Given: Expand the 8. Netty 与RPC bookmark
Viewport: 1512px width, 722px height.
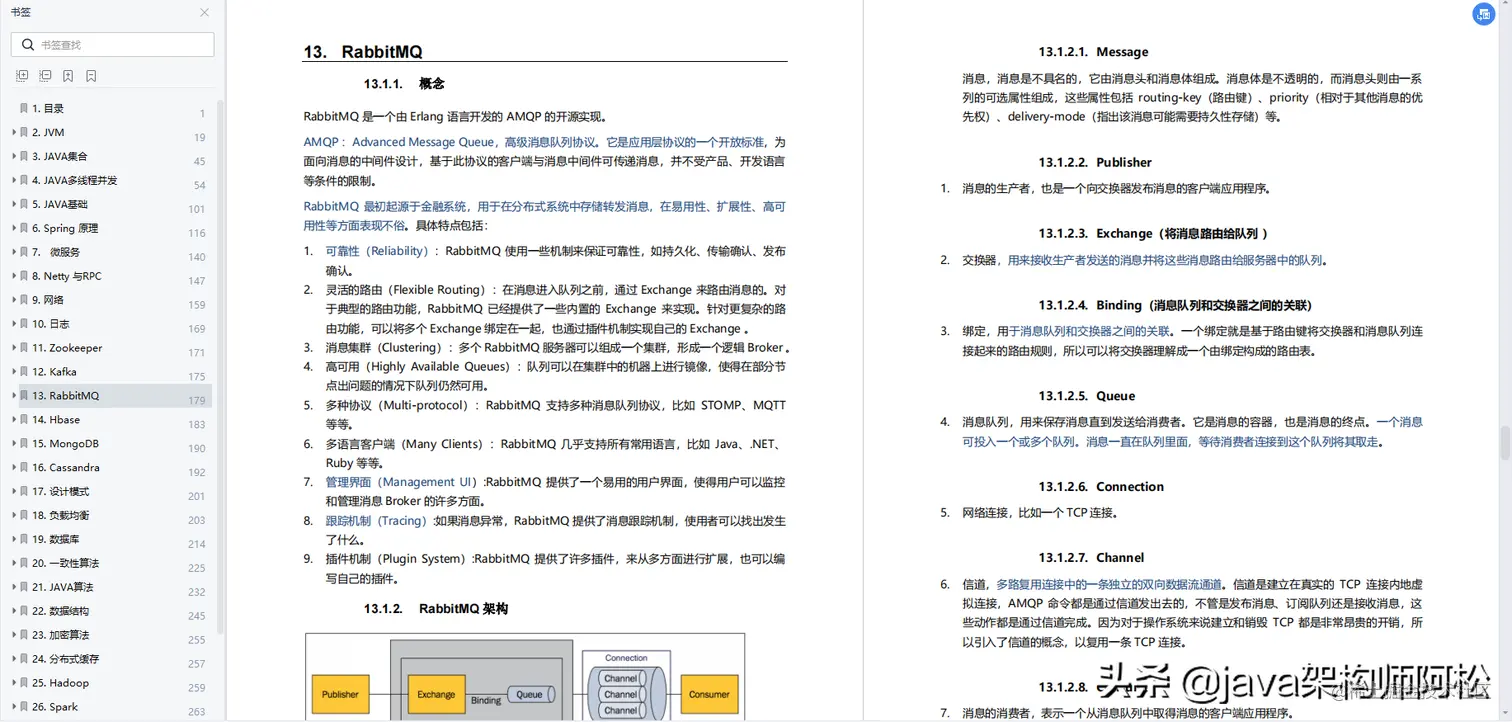Looking at the screenshot, I should (x=13, y=276).
